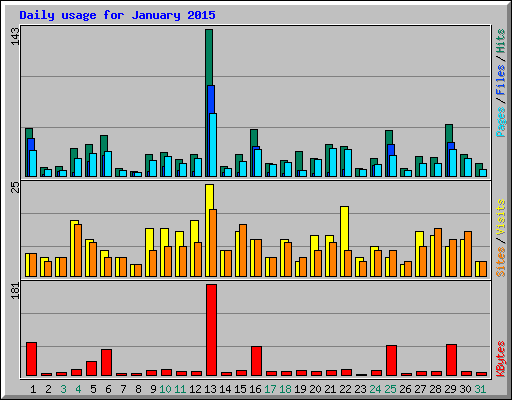
Task: Click day 22 on the x-axis
Action: [345, 389]
